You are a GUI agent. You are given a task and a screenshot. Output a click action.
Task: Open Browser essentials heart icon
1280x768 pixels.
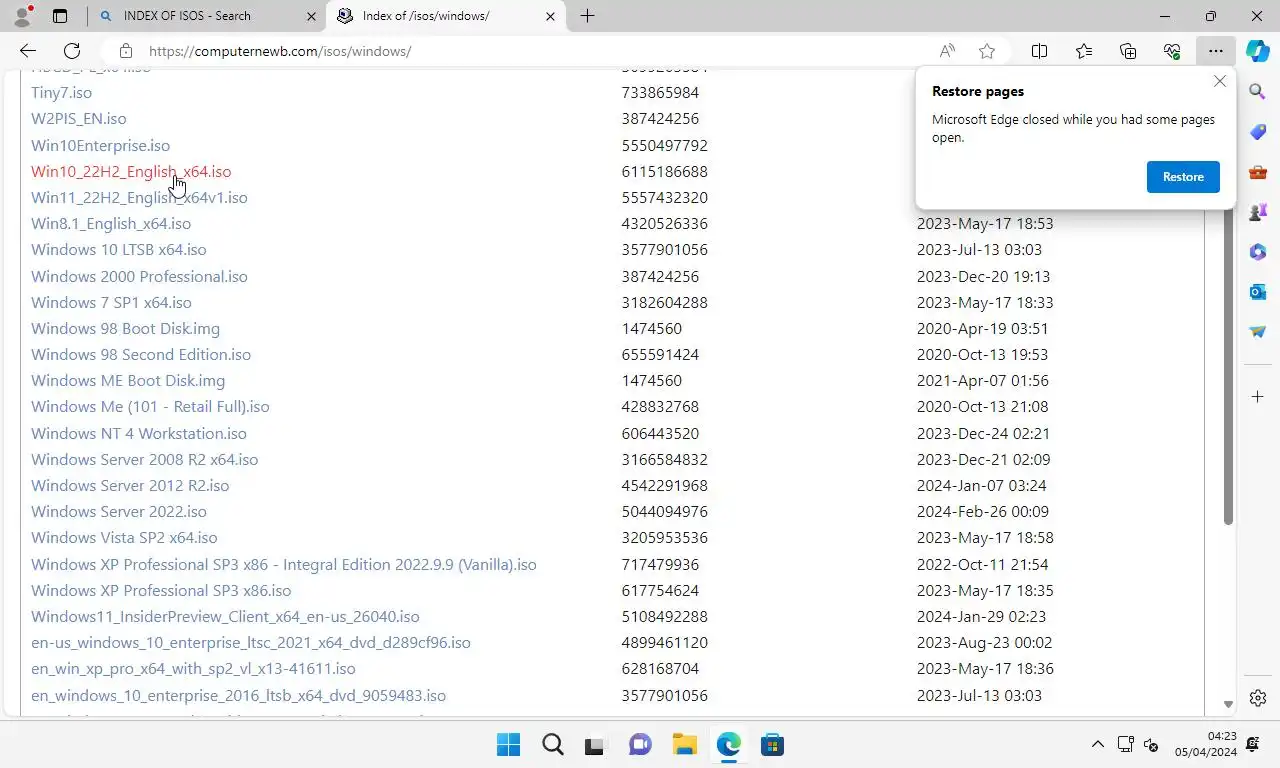coord(1172,51)
